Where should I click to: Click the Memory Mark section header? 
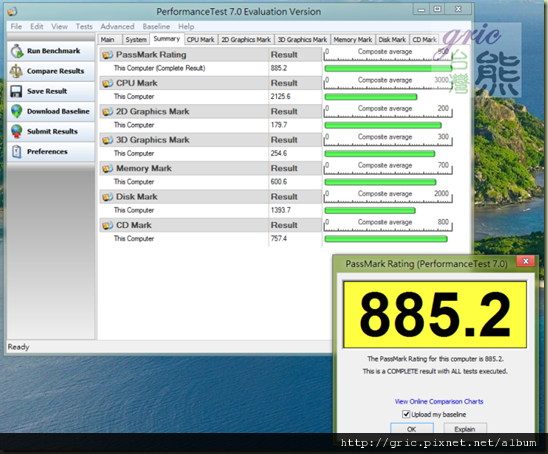[211, 168]
